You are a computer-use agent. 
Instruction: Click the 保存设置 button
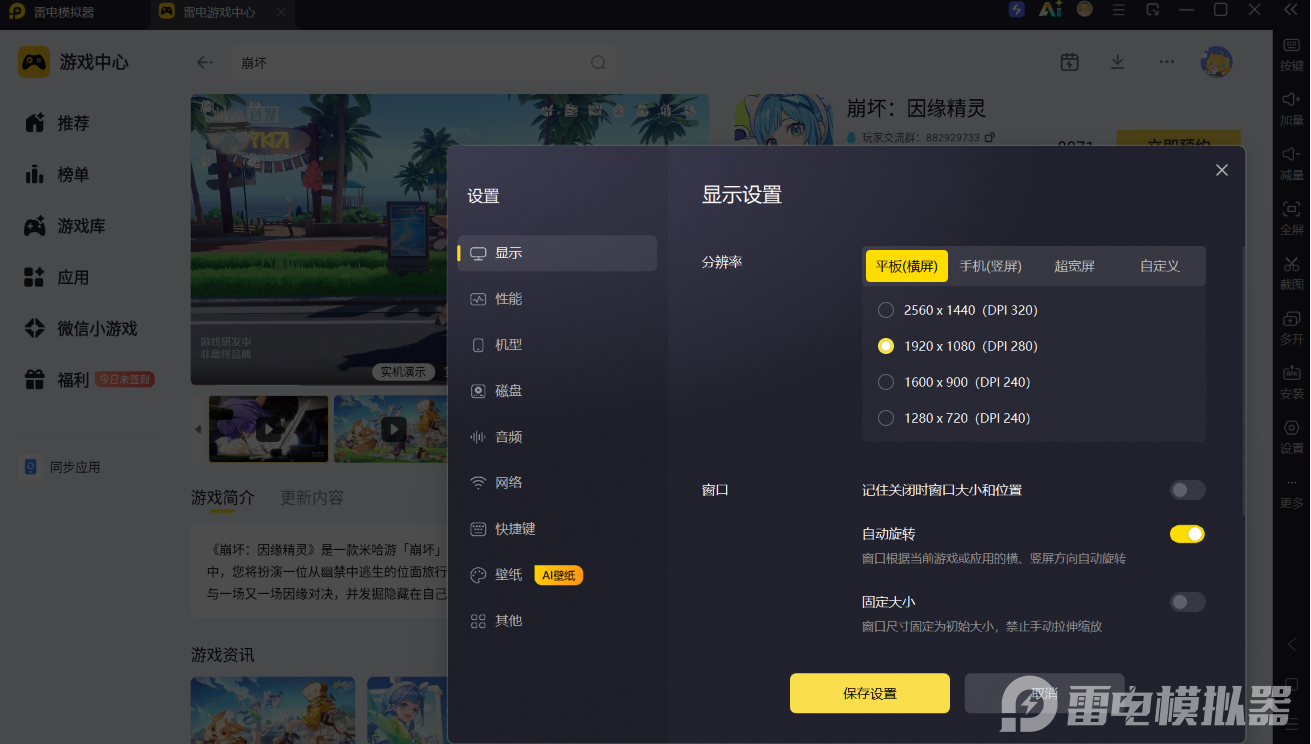tap(870, 693)
